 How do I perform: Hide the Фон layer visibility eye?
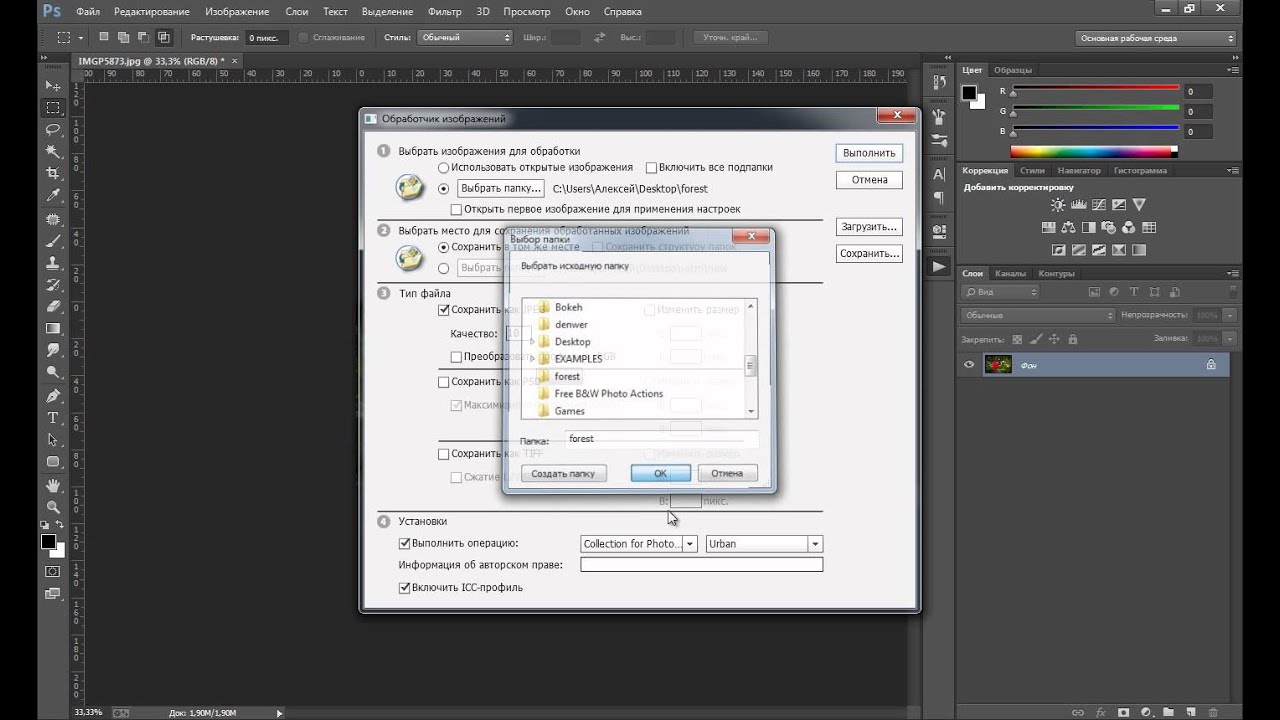pos(968,365)
